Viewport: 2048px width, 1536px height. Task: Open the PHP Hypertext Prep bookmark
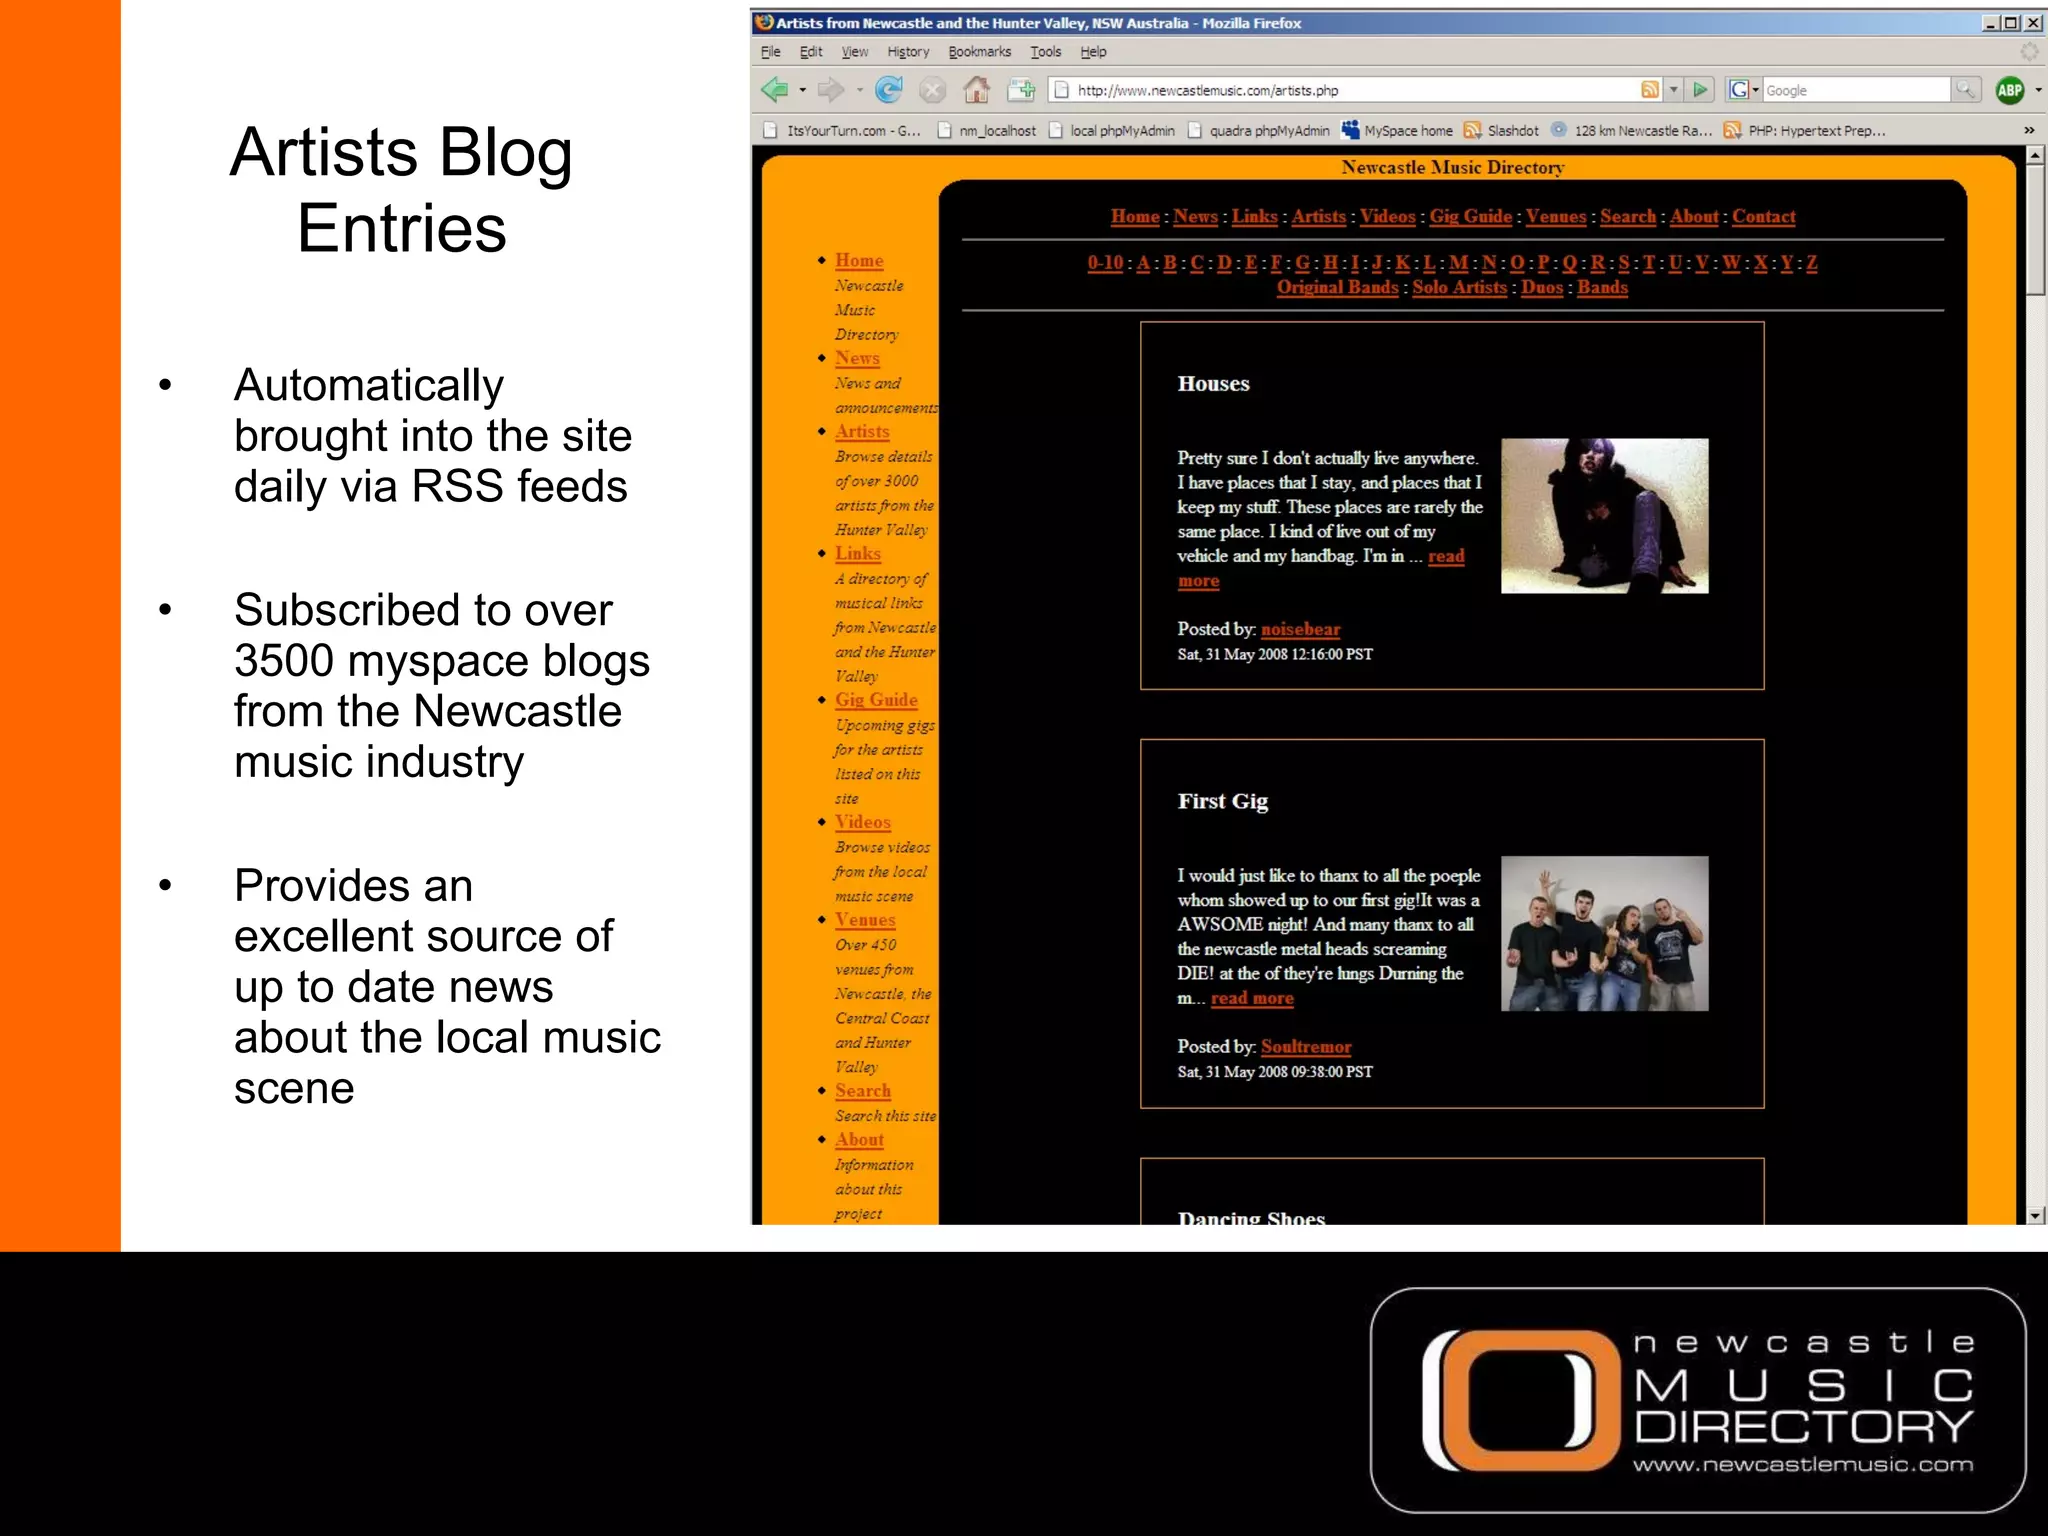[x=1805, y=130]
